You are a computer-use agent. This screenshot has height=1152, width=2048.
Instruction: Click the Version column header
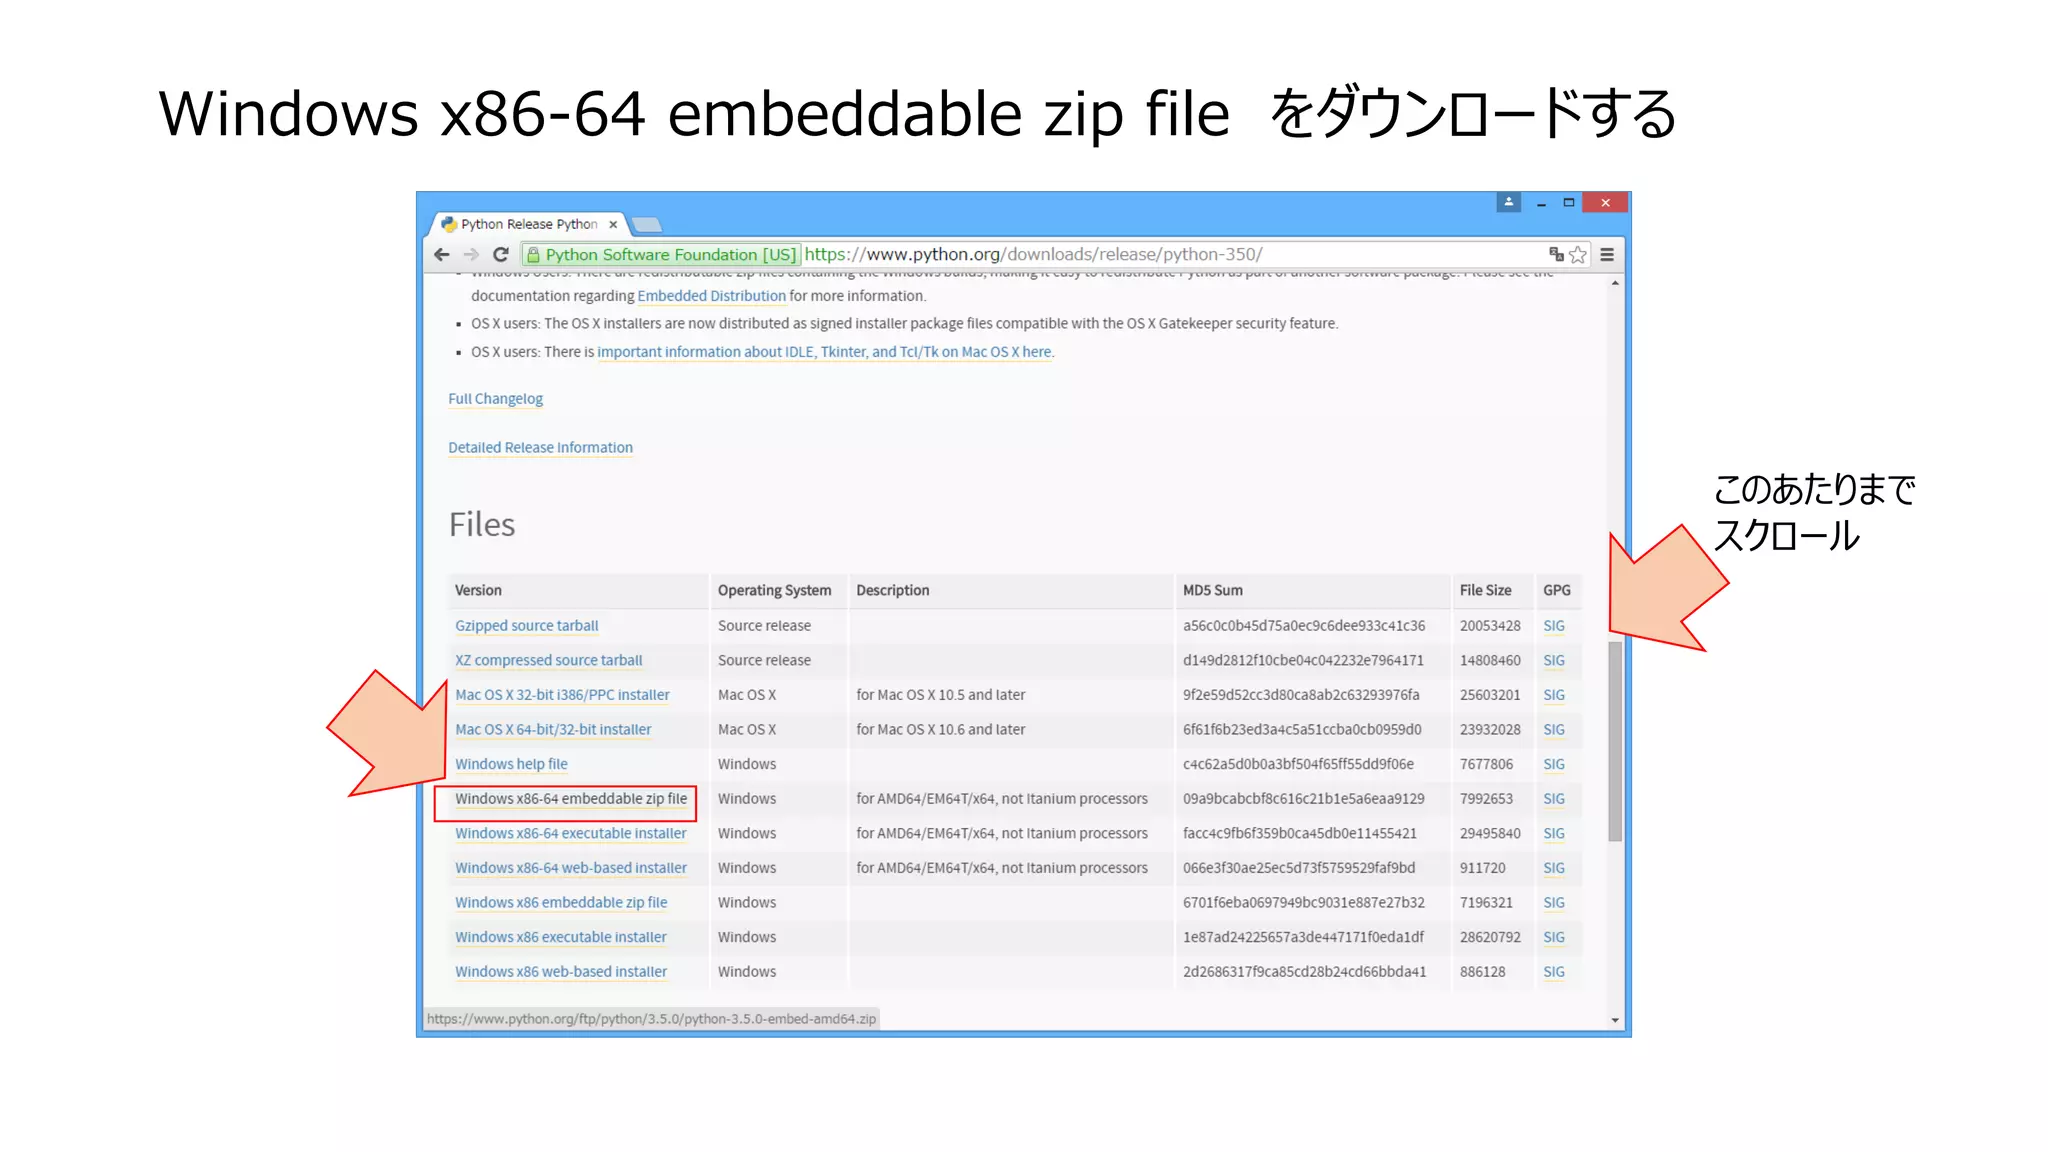[478, 591]
